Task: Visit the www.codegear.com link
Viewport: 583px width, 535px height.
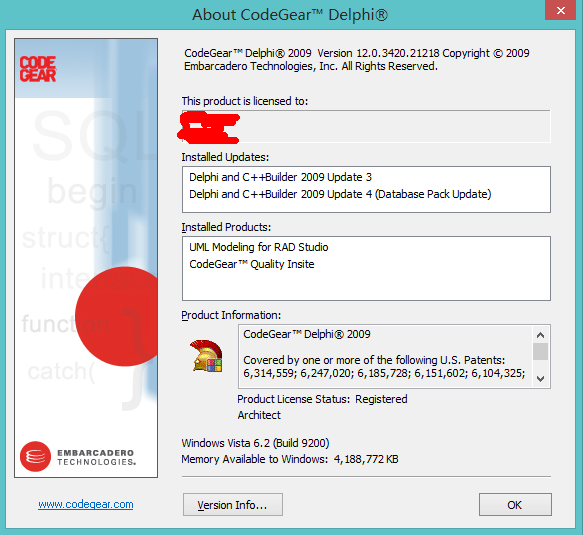Action: click(86, 504)
